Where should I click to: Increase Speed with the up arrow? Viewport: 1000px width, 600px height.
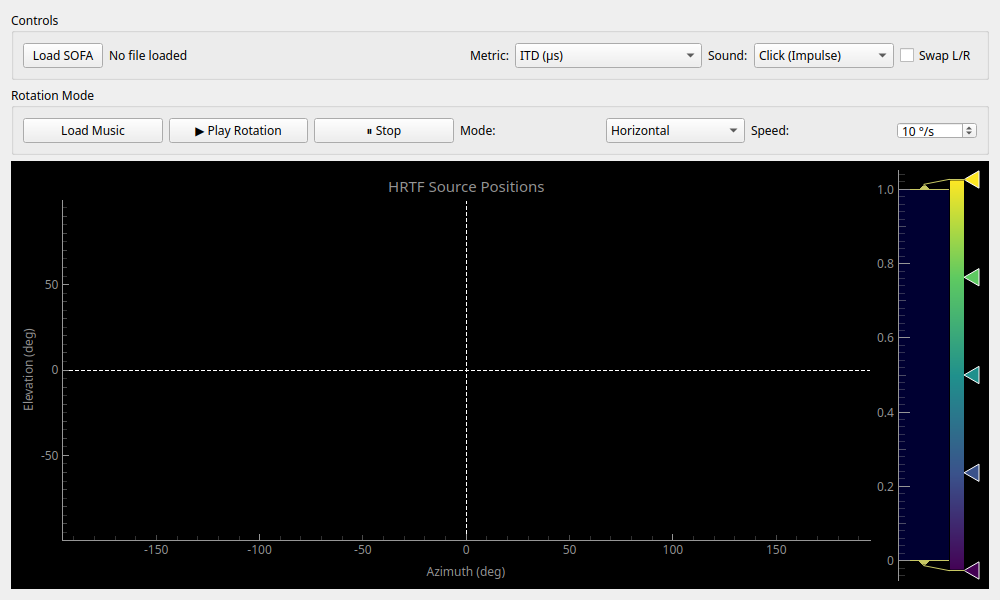click(x=970, y=127)
